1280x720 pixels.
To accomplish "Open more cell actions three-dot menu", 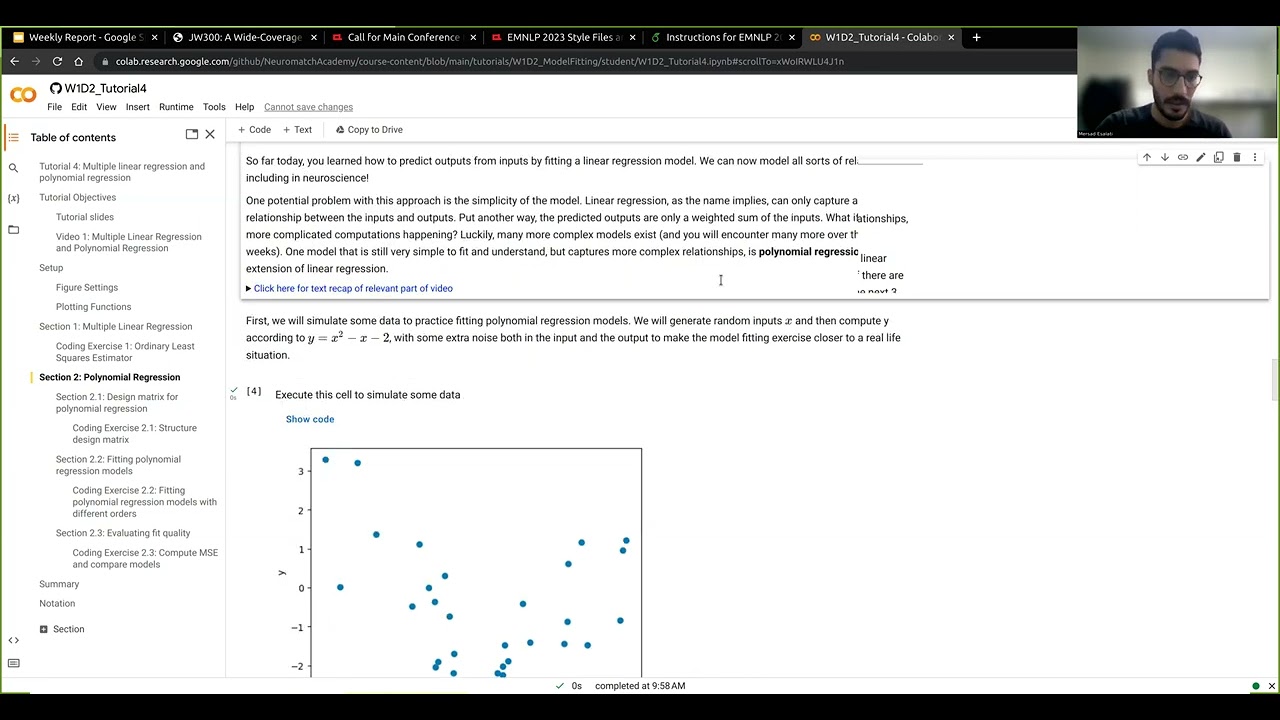I will point(1255,157).
